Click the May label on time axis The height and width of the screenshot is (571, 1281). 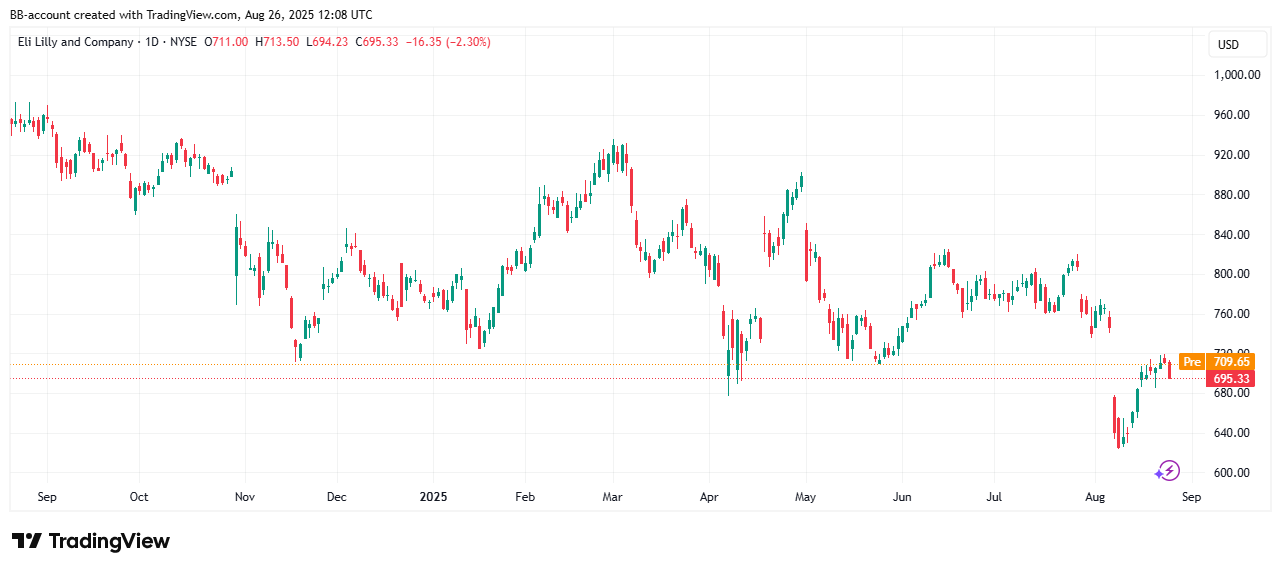[806, 496]
